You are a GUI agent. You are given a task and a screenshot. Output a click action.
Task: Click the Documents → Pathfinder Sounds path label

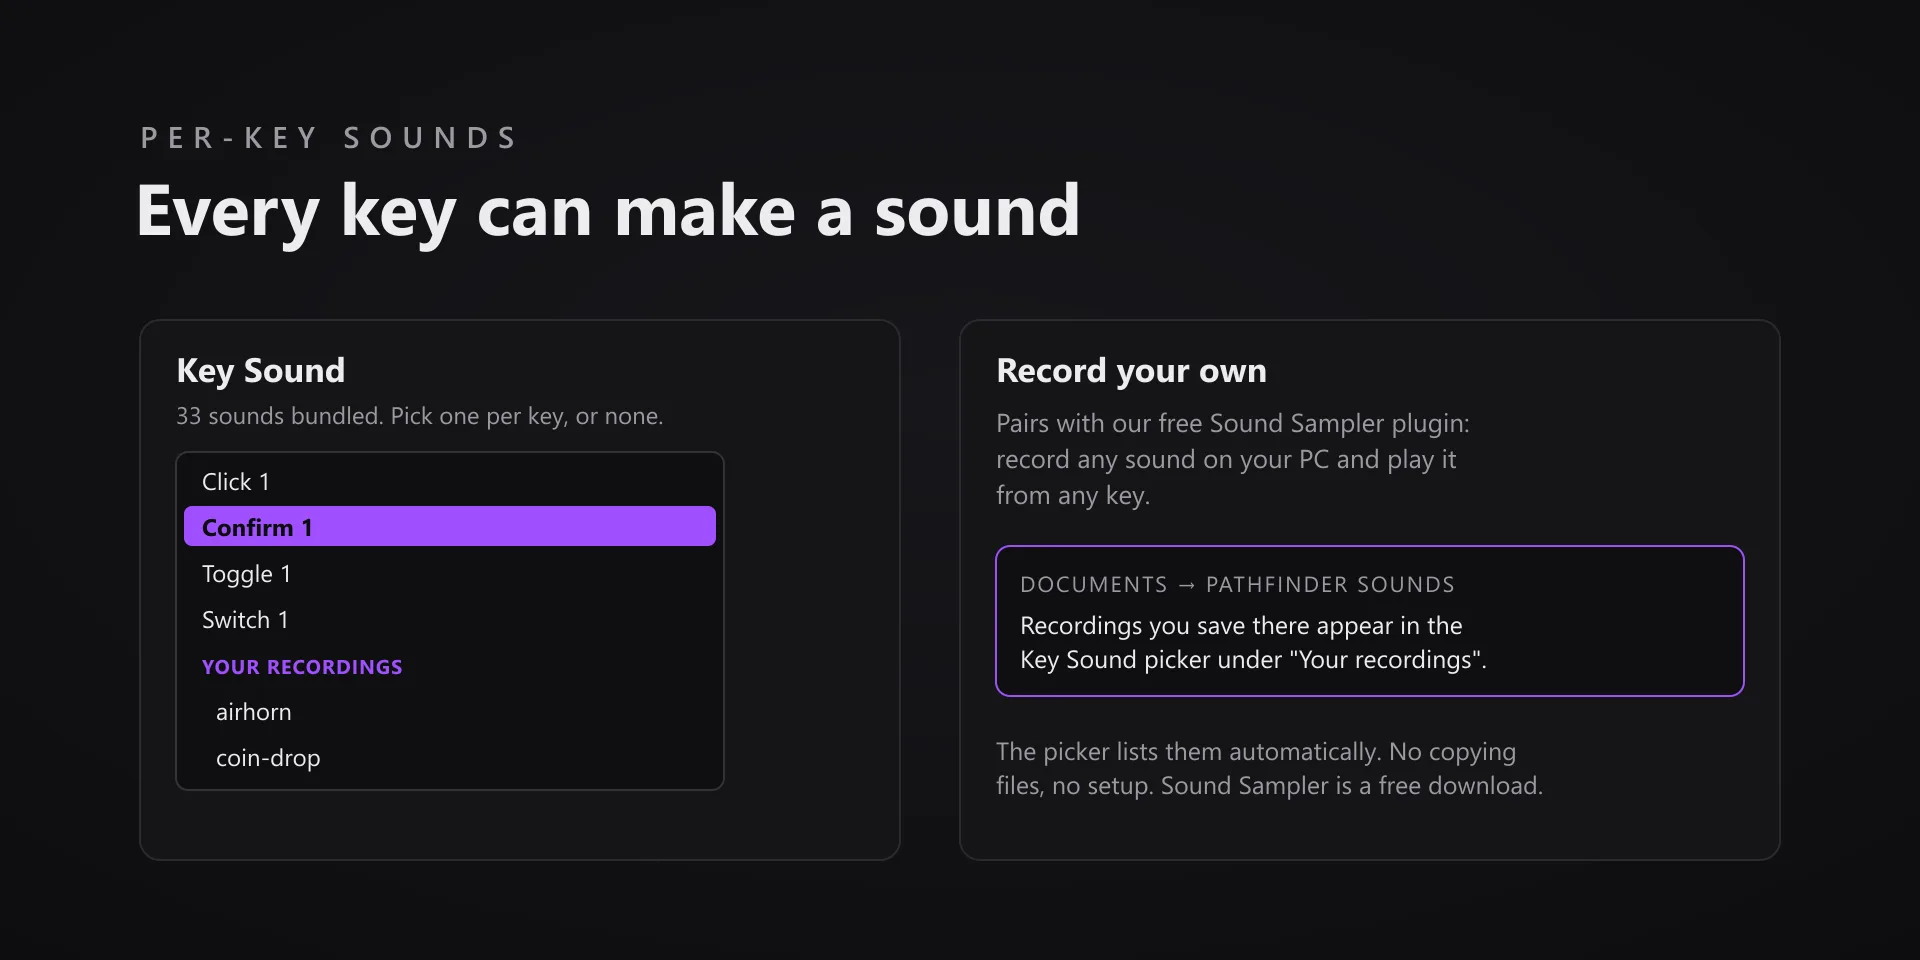[x=1237, y=584]
